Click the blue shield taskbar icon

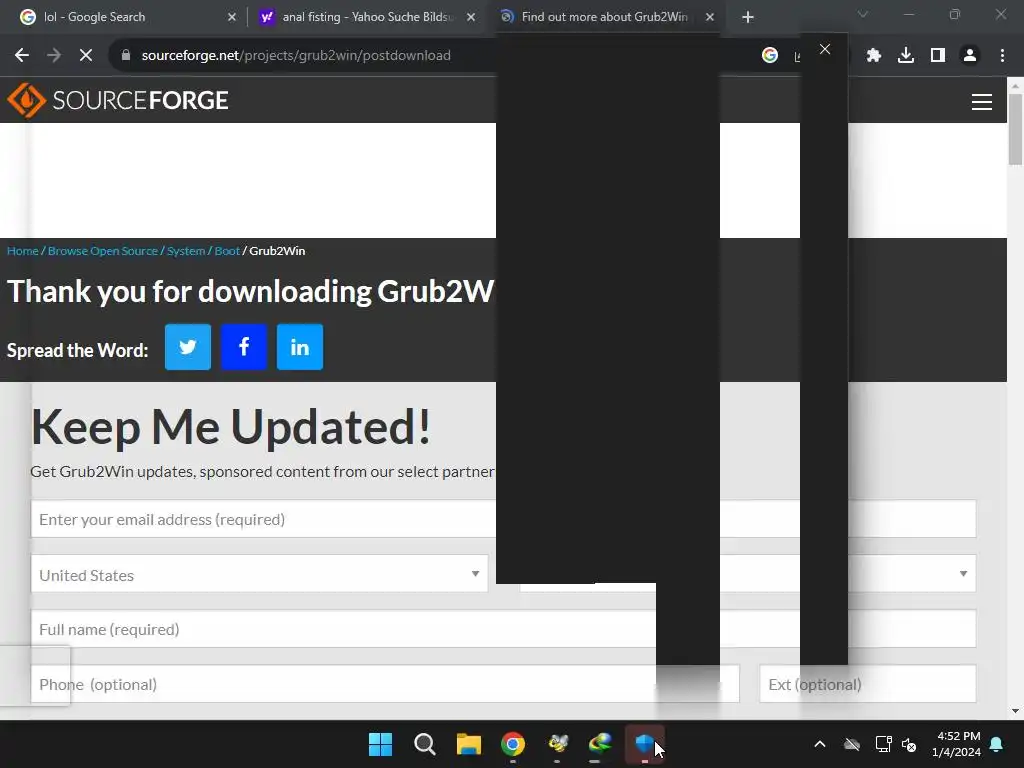[x=645, y=744]
